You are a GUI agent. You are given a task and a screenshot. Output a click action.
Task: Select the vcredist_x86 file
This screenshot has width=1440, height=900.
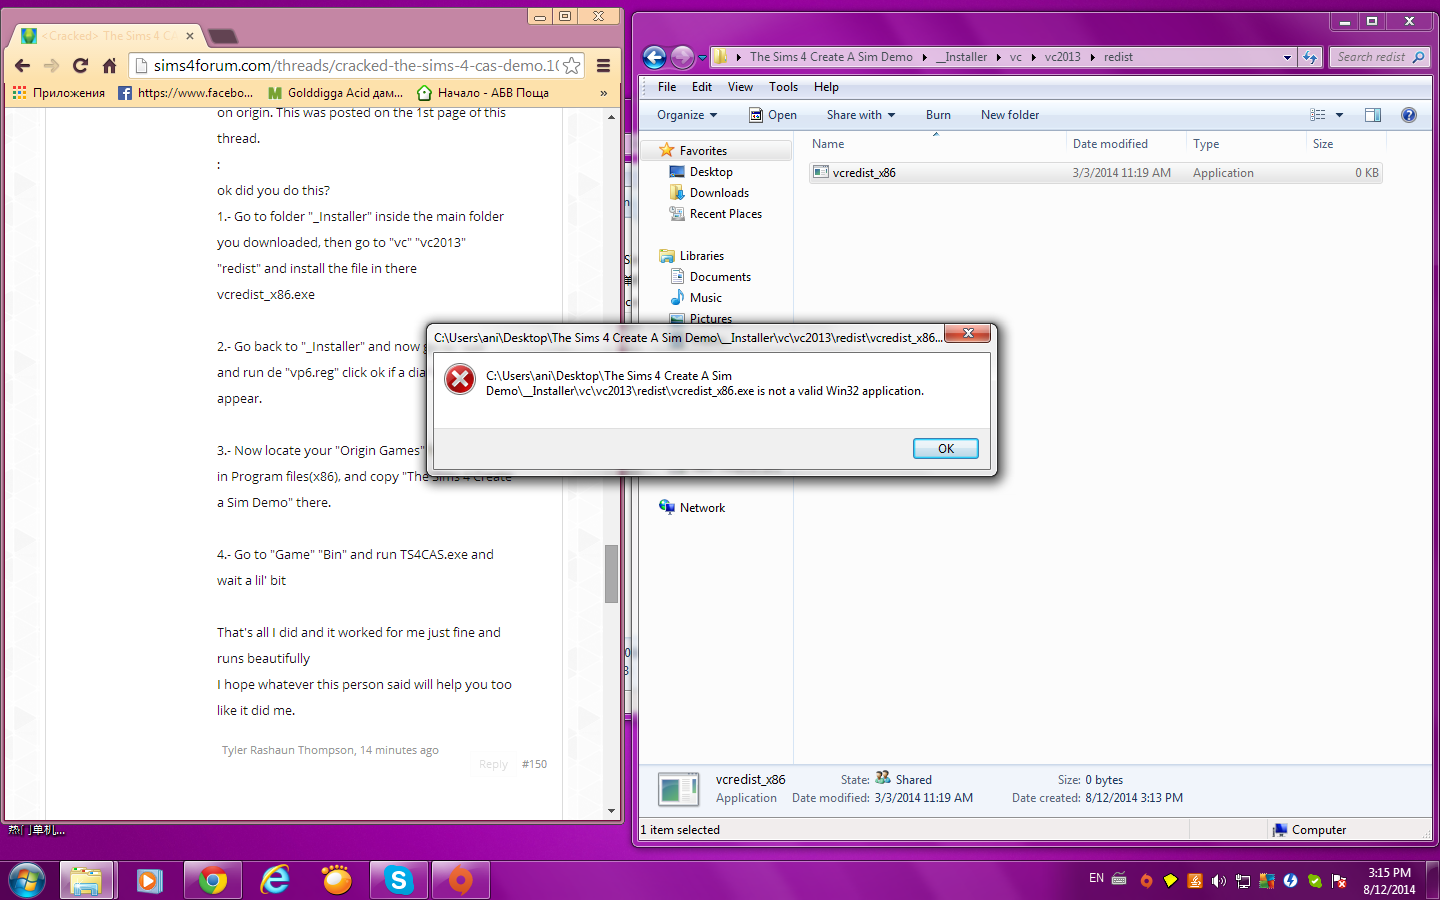point(864,173)
